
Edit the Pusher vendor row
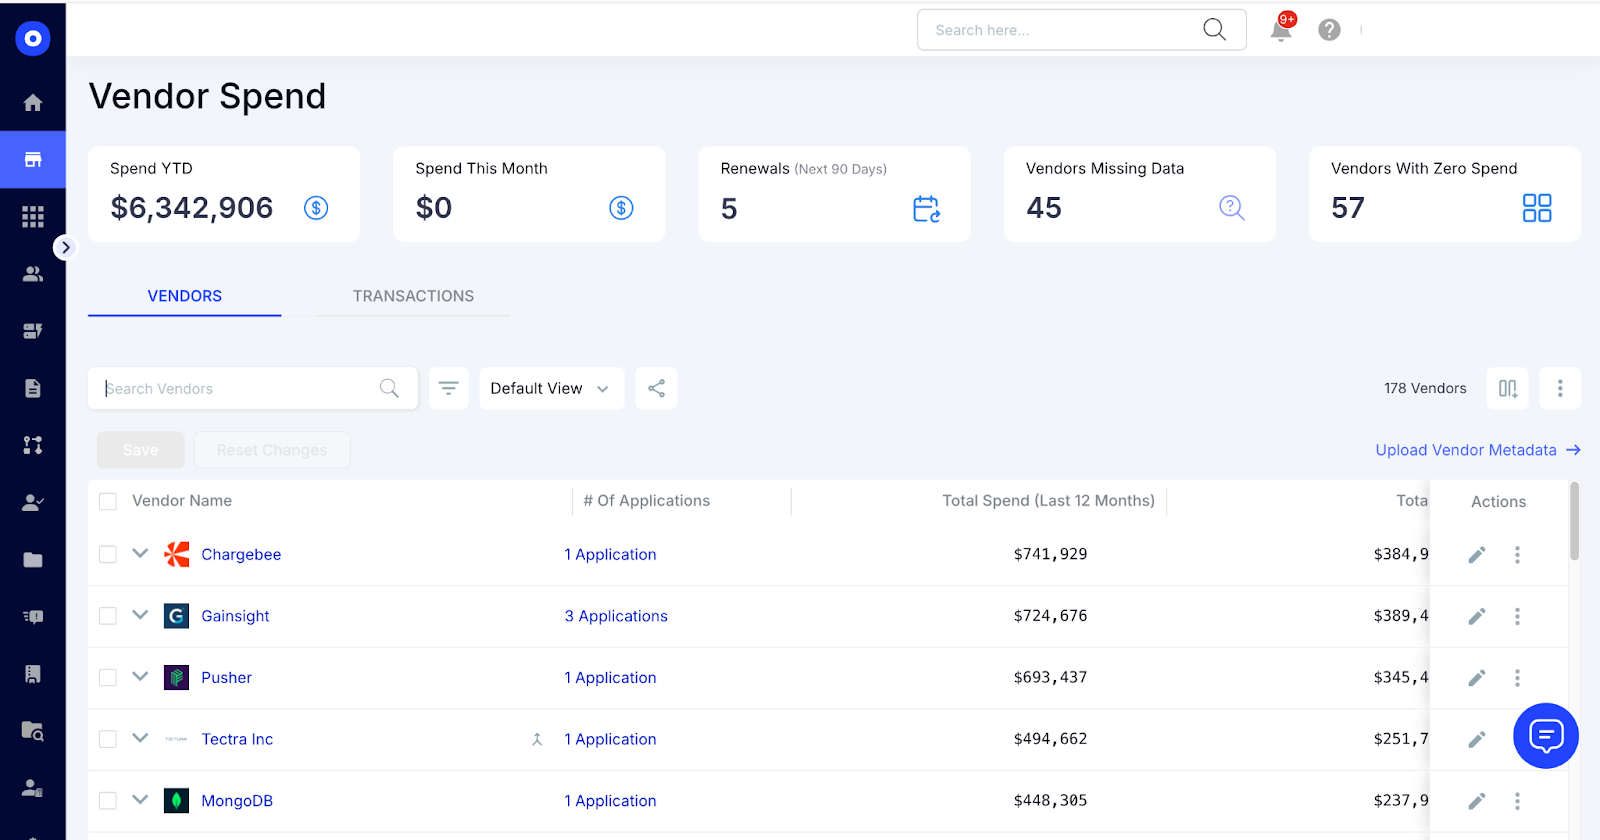coord(1477,678)
